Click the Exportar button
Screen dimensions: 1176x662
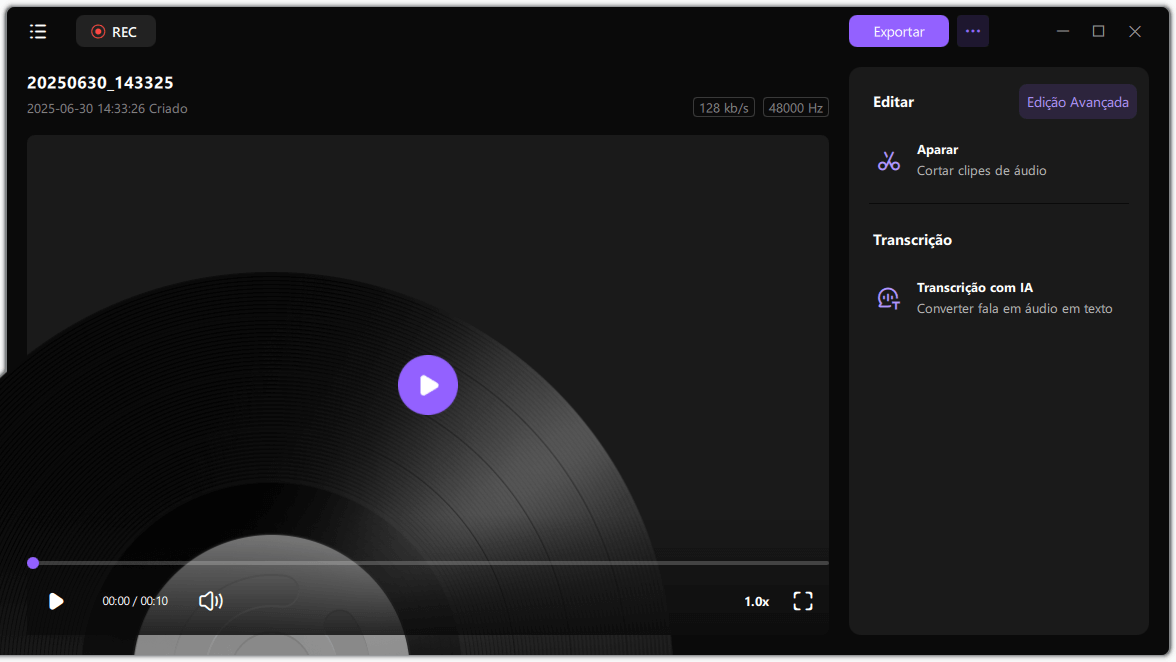(898, 31)
